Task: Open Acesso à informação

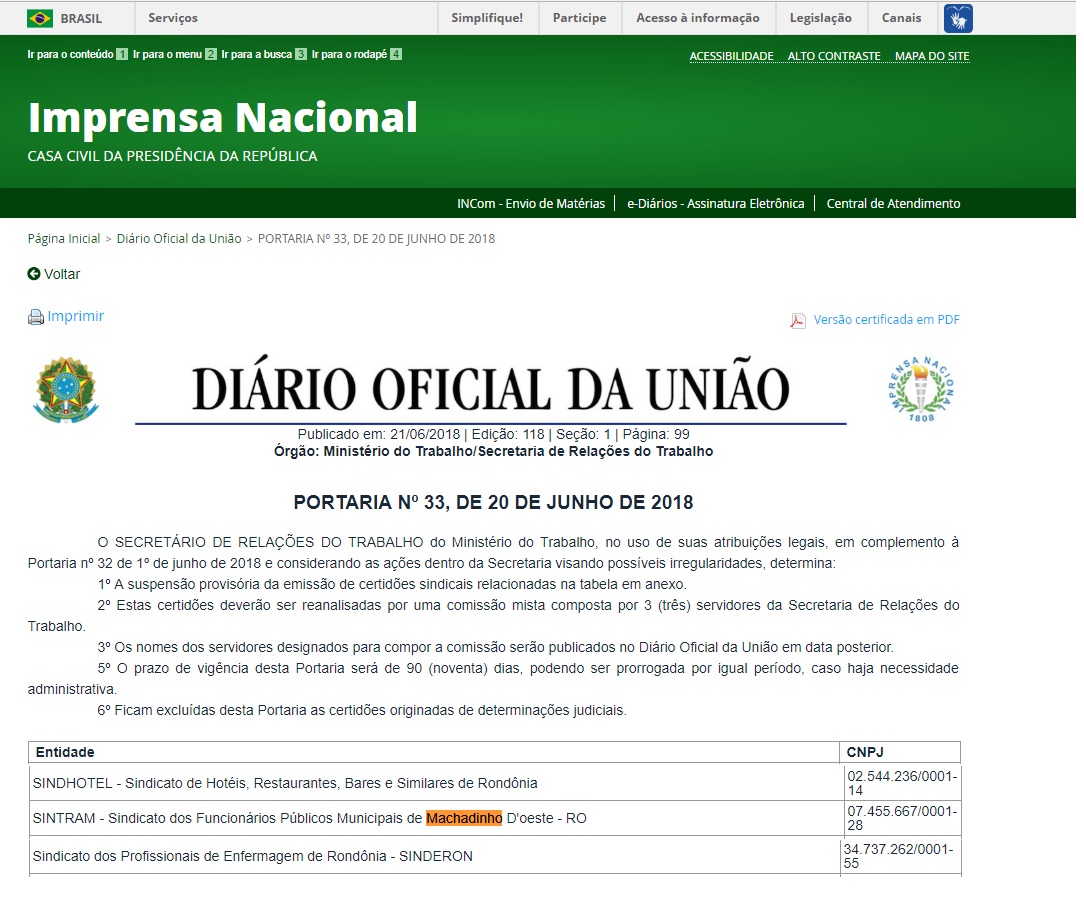Action: (697, 18)
